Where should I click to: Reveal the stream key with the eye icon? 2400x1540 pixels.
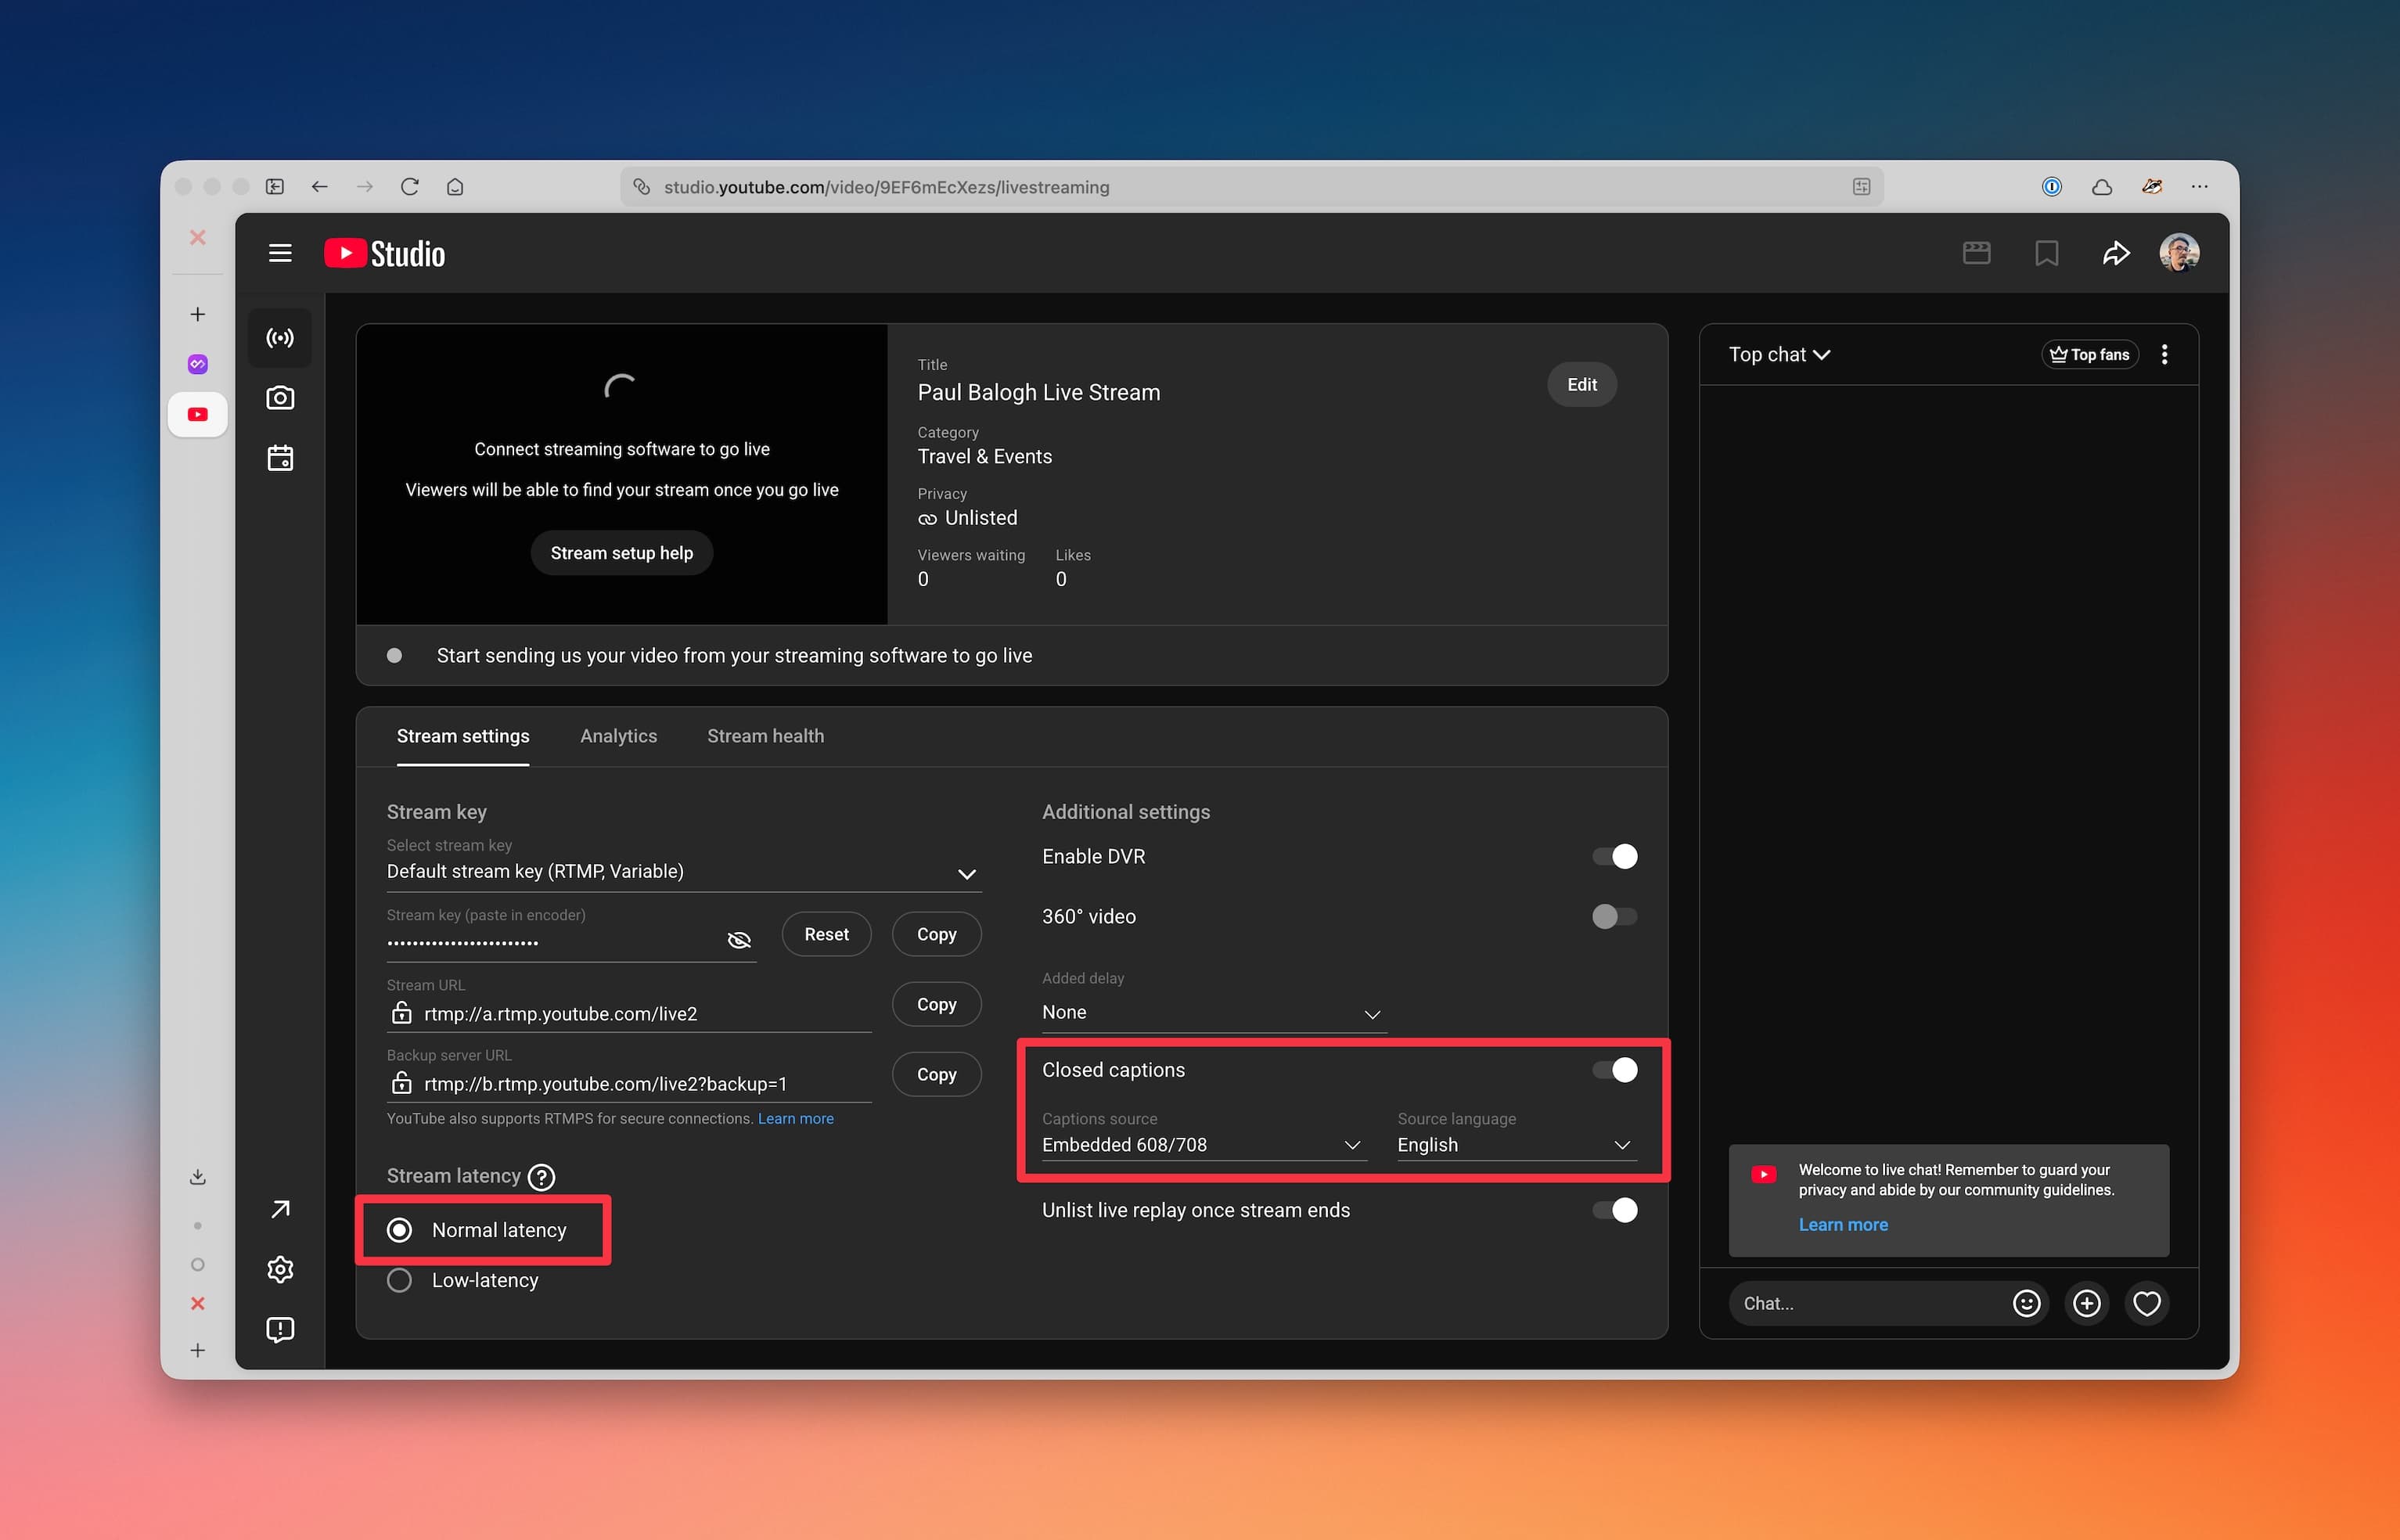click(739, 940)
